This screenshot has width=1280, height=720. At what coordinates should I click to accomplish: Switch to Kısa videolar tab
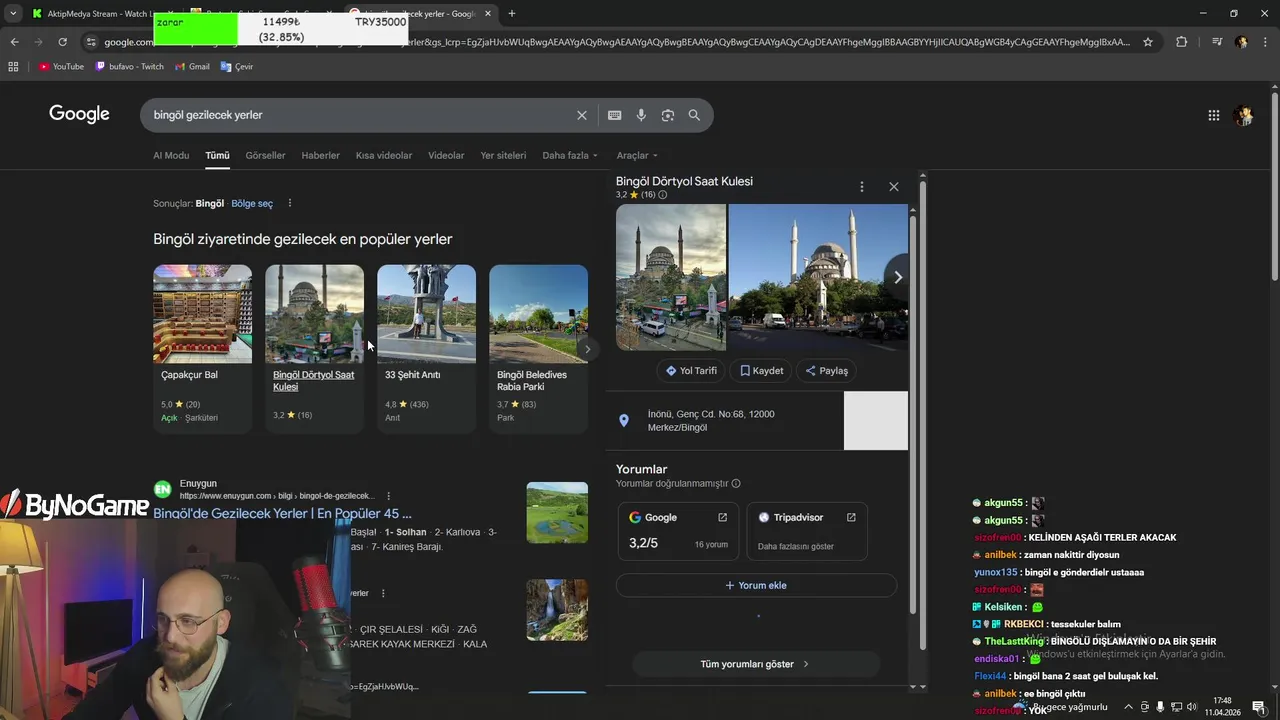pyautogui.click(x=384, y=155)
